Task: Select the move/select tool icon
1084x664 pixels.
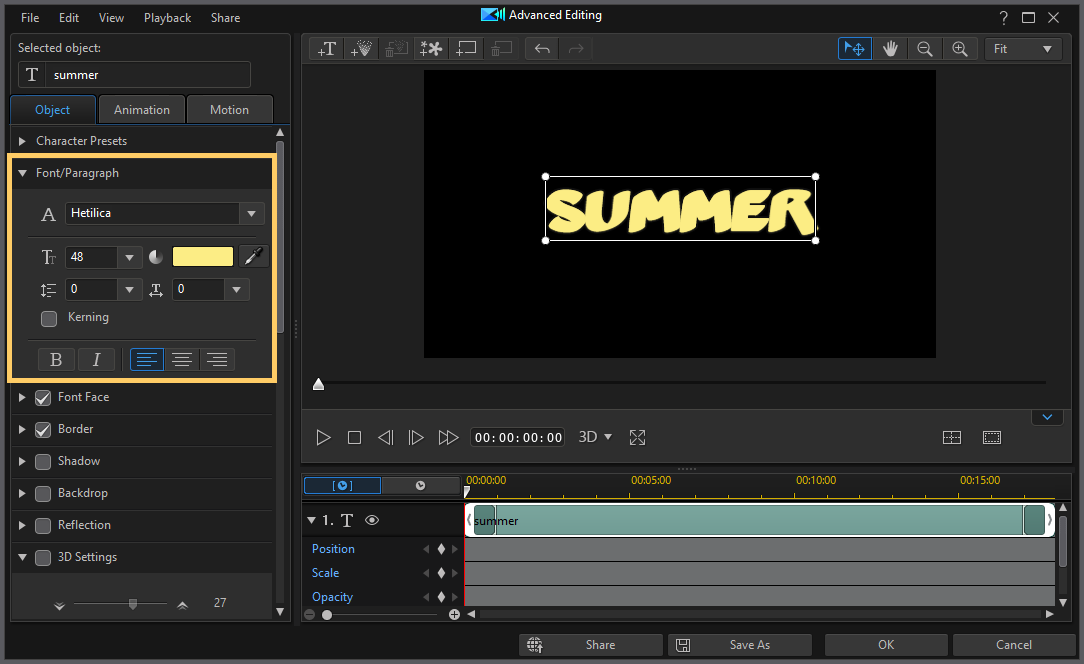Action: pos(854,48)
